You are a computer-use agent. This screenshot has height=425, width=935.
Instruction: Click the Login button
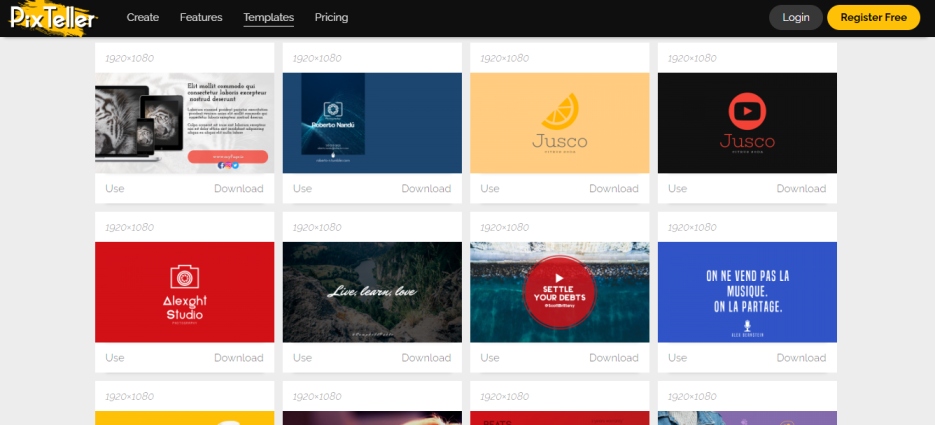[x=795, y=17]
